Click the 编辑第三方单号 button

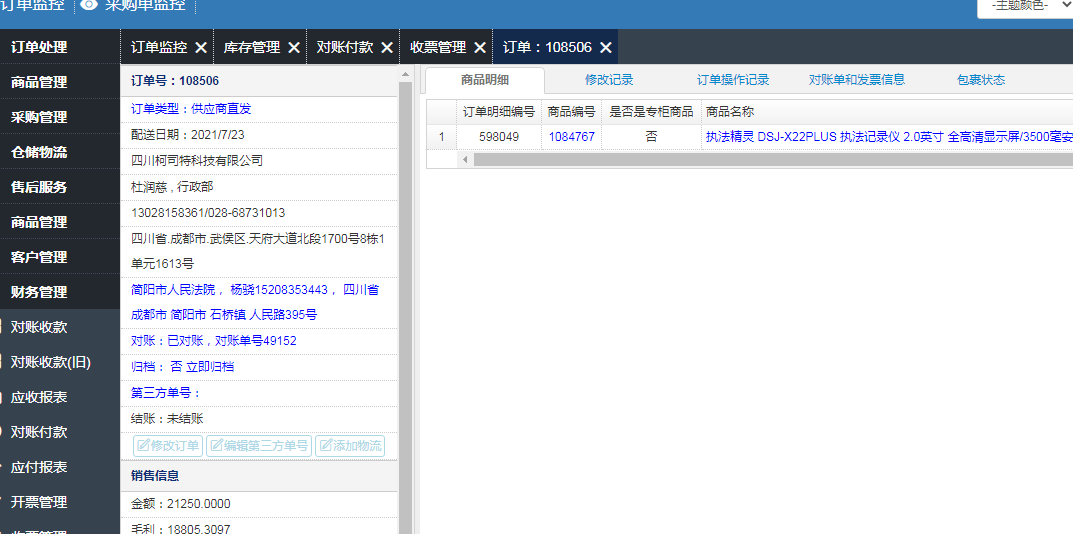259,446
